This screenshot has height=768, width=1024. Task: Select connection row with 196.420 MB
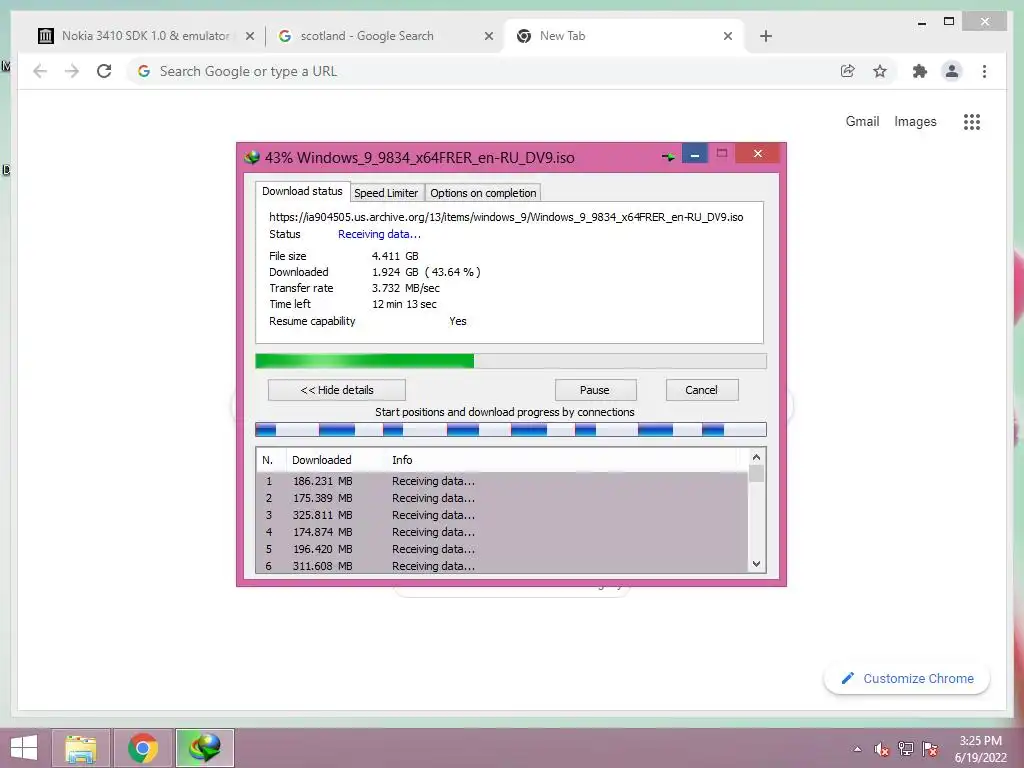click(x=502, y=549)
